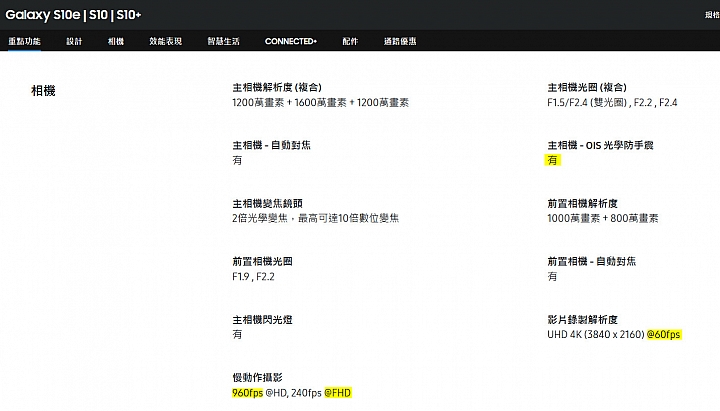Click the 前置相機 - 自動對焦 label
The height and width of the screenshot is (411, 720).
591,261
